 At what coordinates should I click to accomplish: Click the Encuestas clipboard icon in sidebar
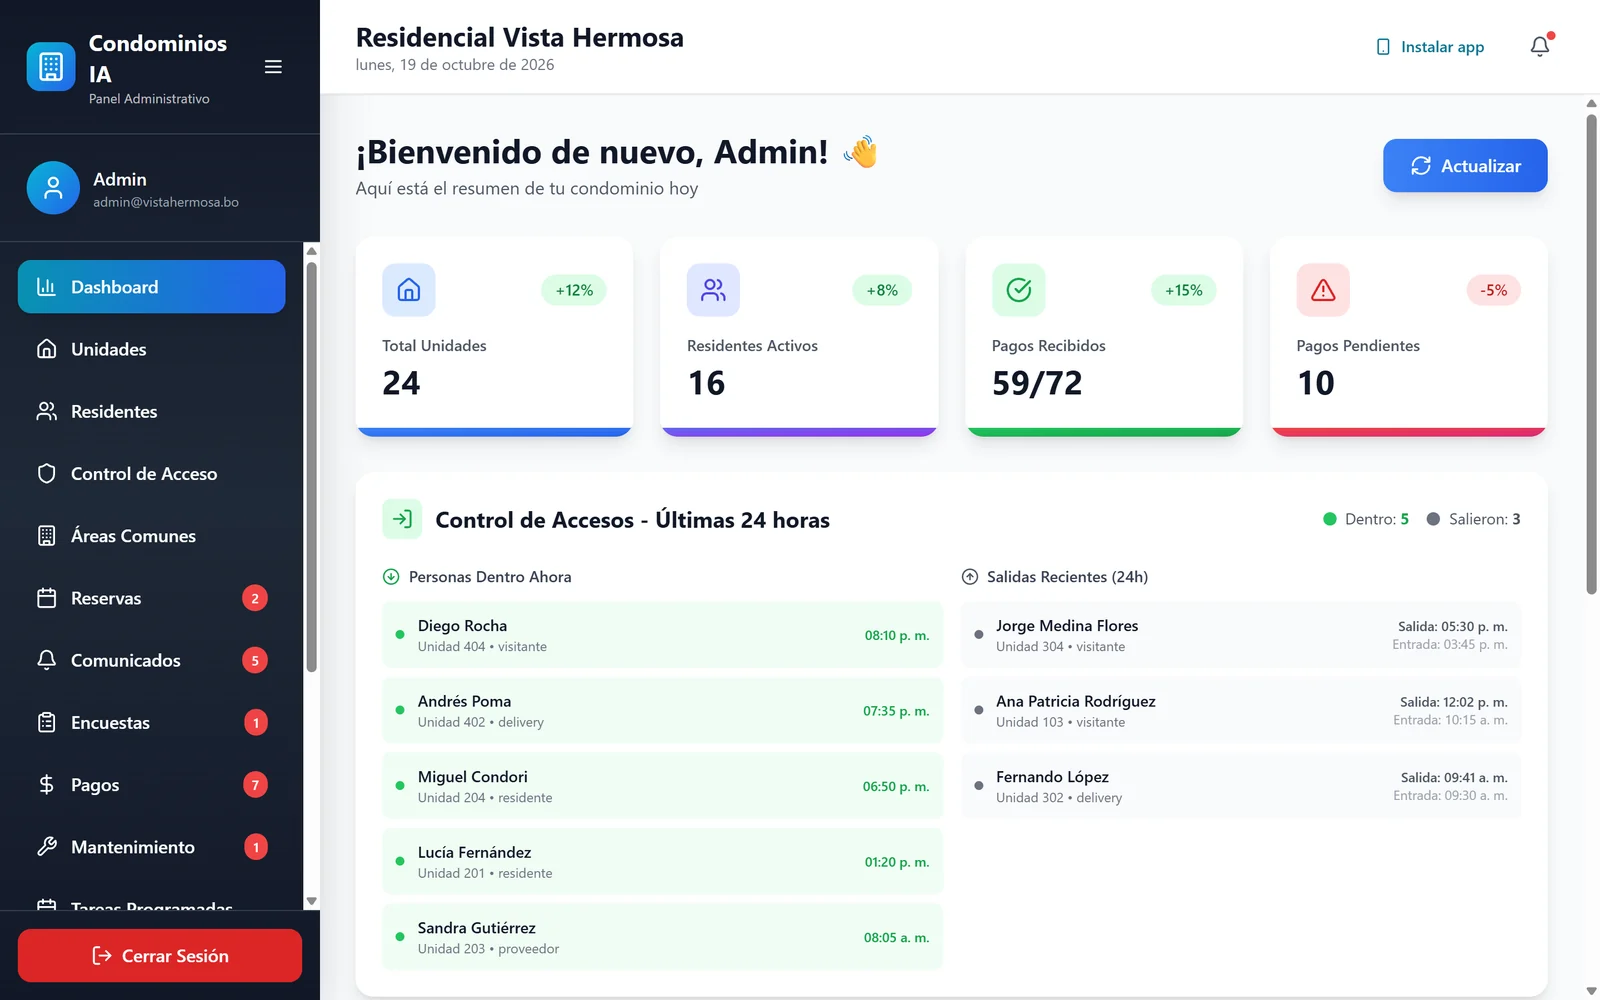[47, 722]
